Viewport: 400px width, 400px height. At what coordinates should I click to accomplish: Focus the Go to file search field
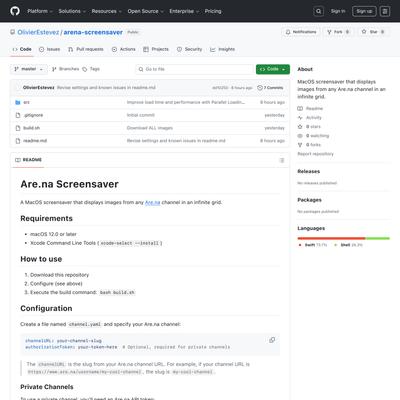(x=195, y=69)
